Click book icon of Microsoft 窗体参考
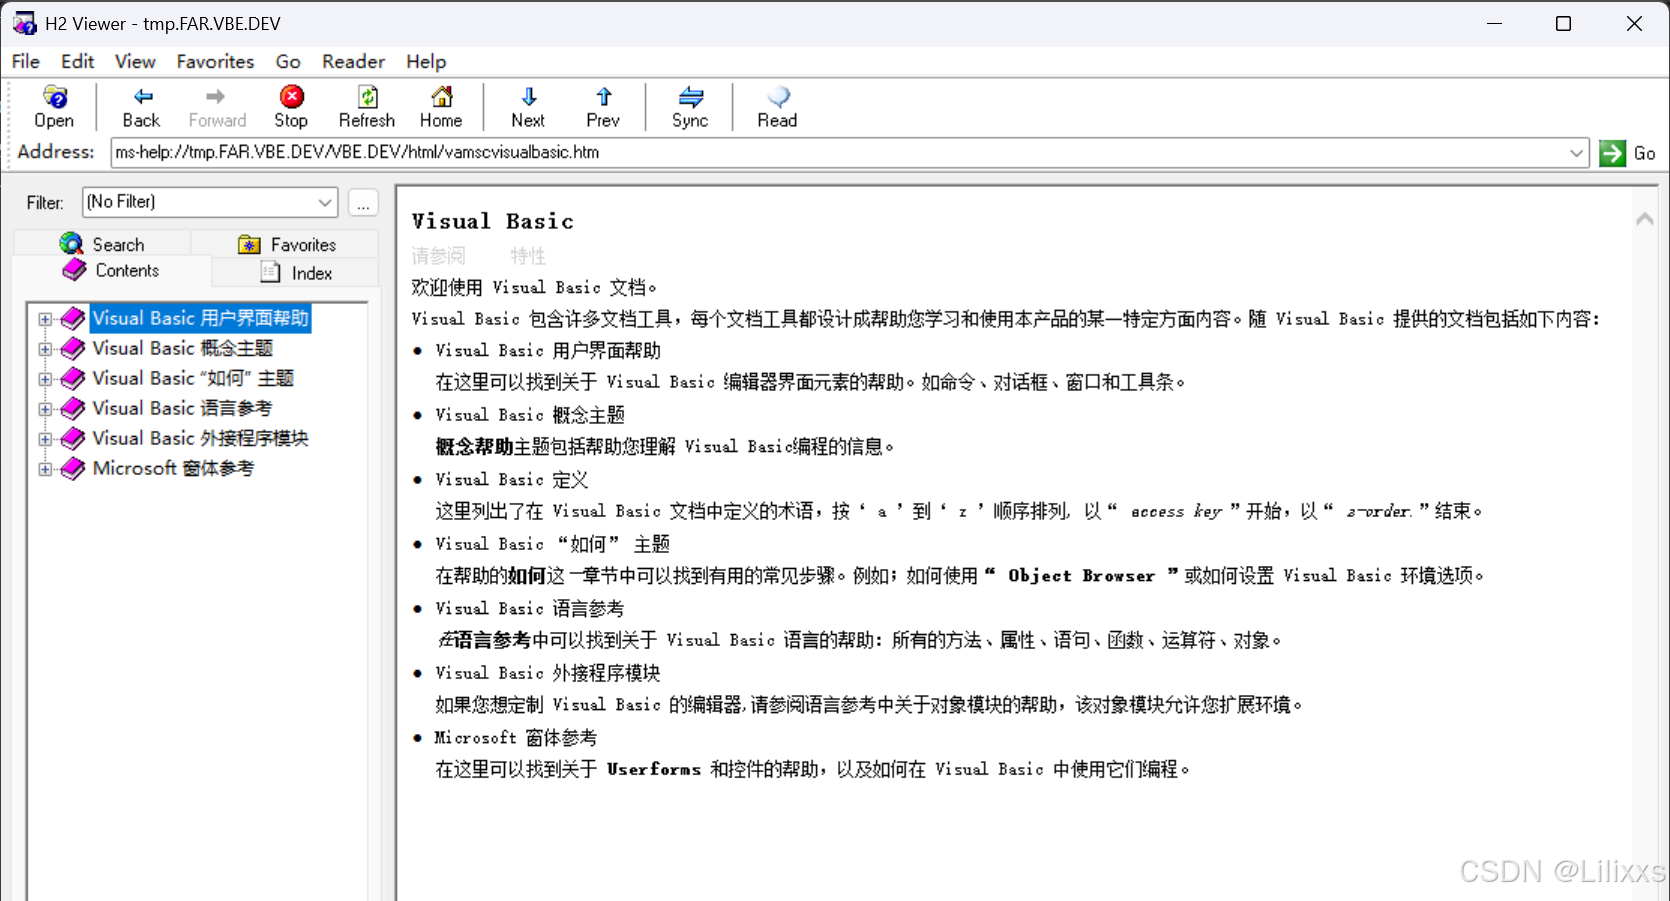Viewport: 1670px width, 901px height. 73,468
